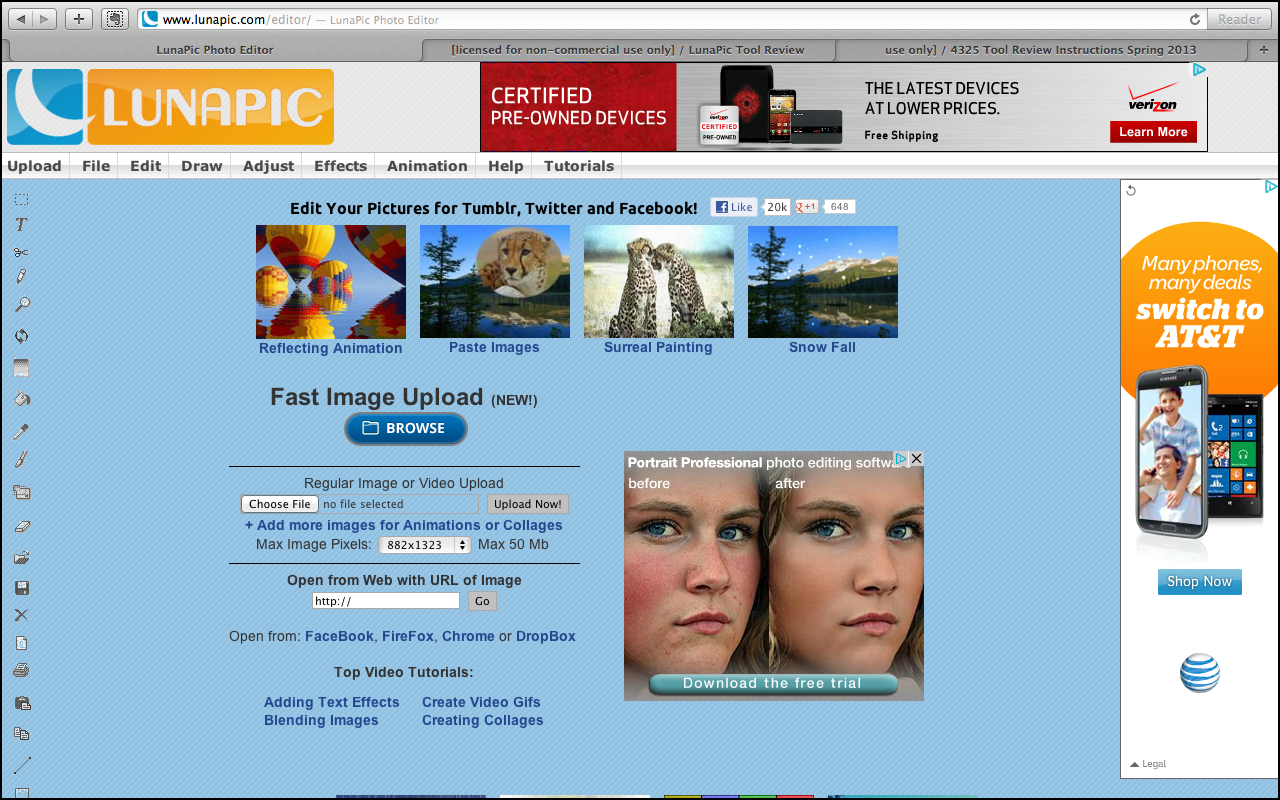Image resolution: width=1280 pixels, height=800 pixels.
Task: Open the Max Image Pixels dropdown
Action: pos(425,545)
